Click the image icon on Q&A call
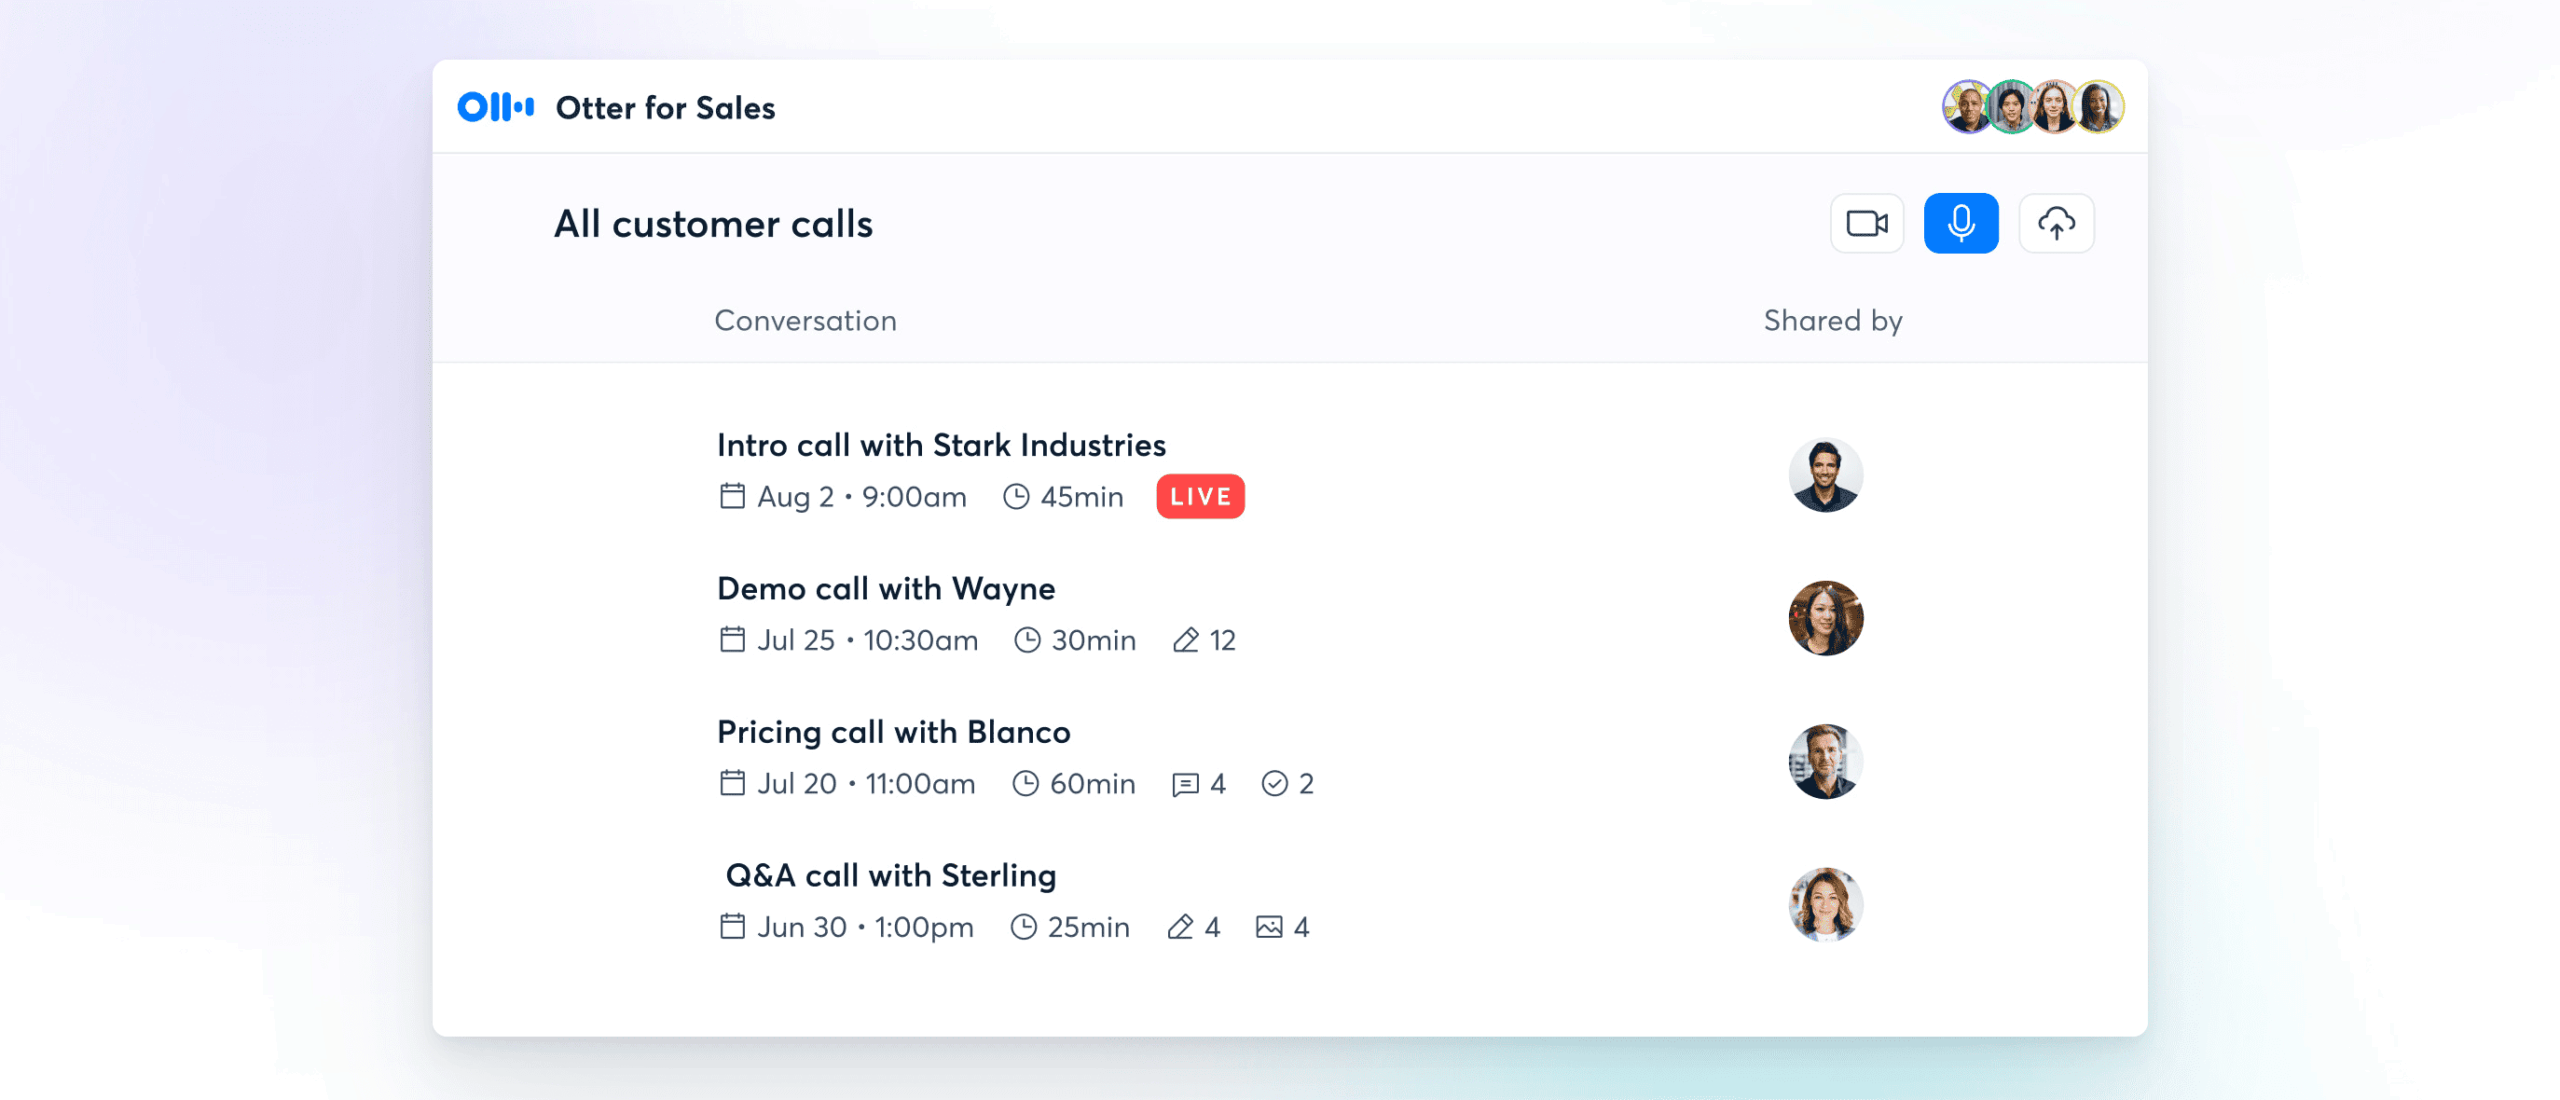This screenshot has width=2560, height=1100. tap(1269, 927)
